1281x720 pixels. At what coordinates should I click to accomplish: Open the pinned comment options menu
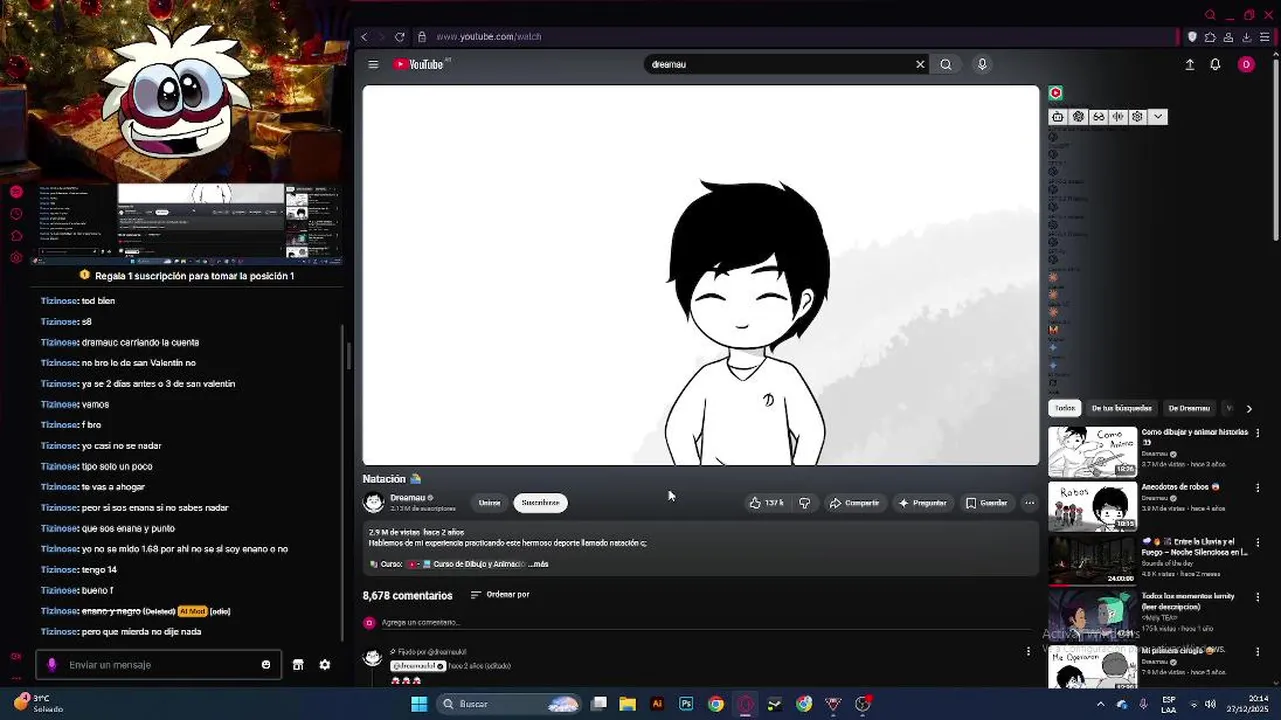coord(1028,652)
